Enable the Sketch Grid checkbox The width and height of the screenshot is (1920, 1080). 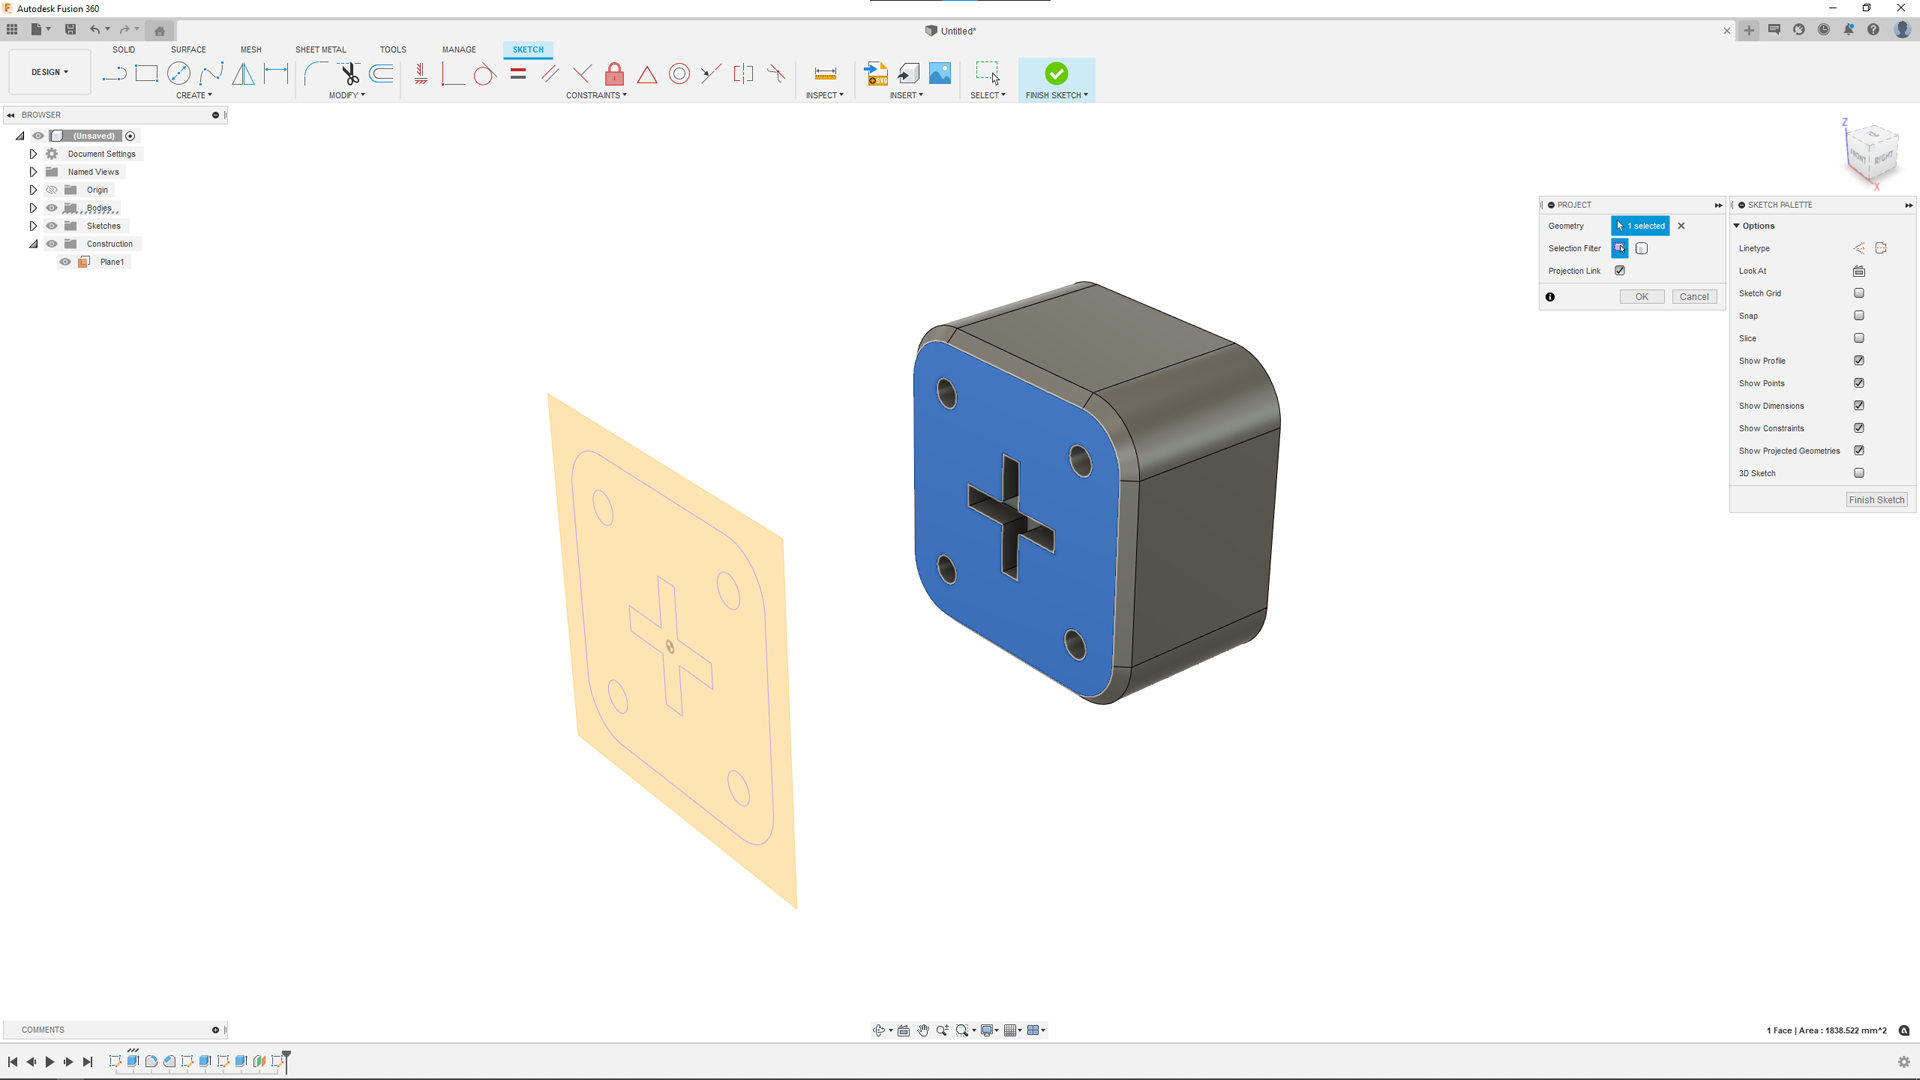pos(1859,293)
